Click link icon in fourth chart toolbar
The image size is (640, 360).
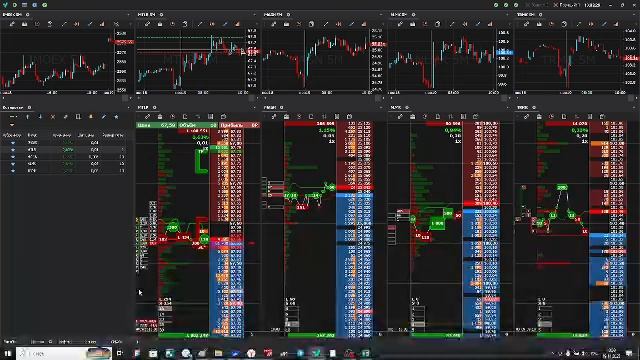coord(400,24)
